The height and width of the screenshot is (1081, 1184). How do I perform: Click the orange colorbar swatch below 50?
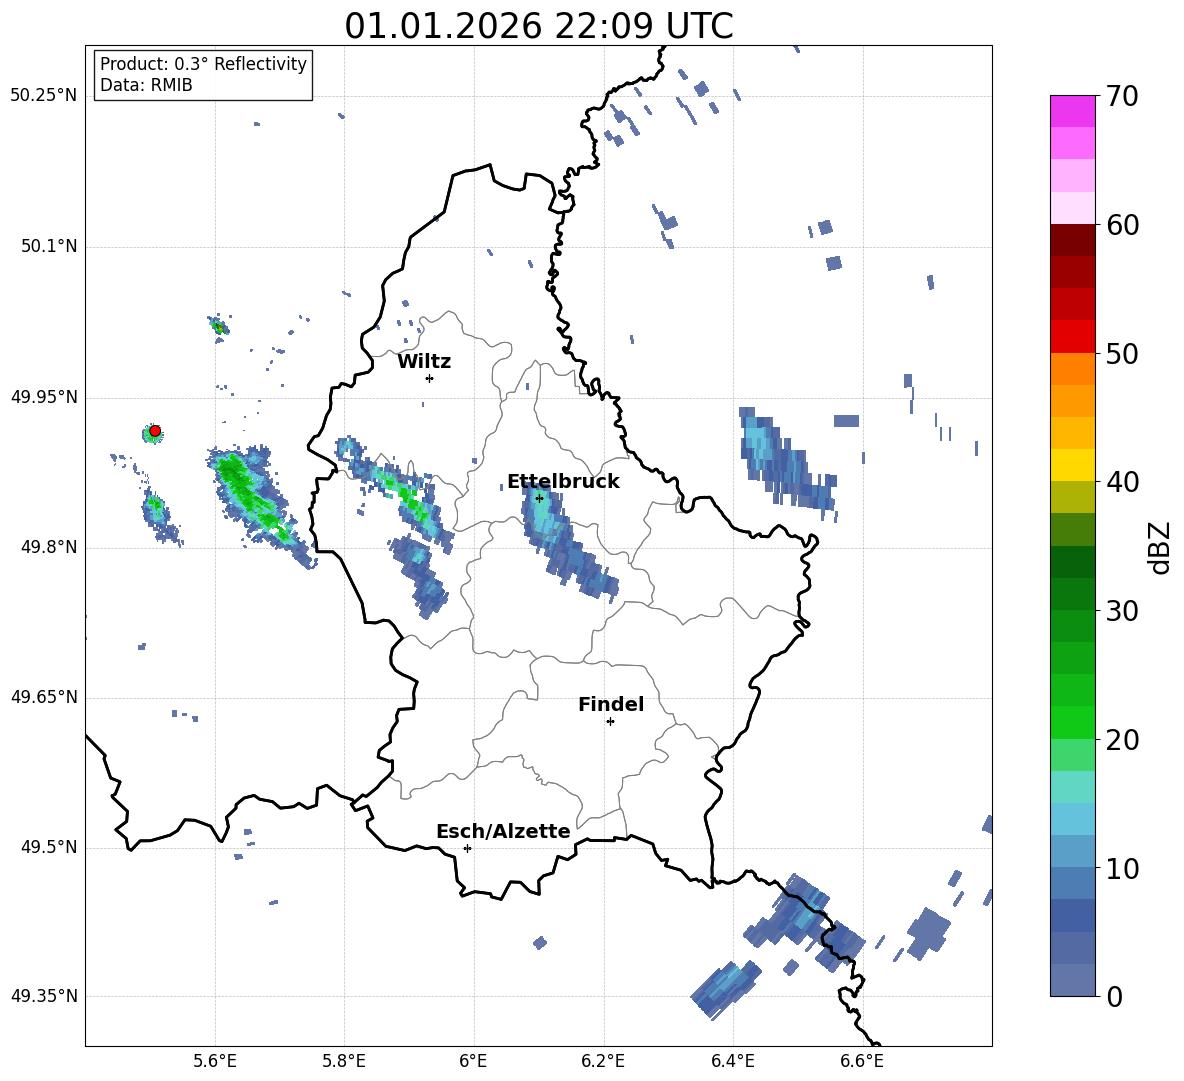(1072, 368)
